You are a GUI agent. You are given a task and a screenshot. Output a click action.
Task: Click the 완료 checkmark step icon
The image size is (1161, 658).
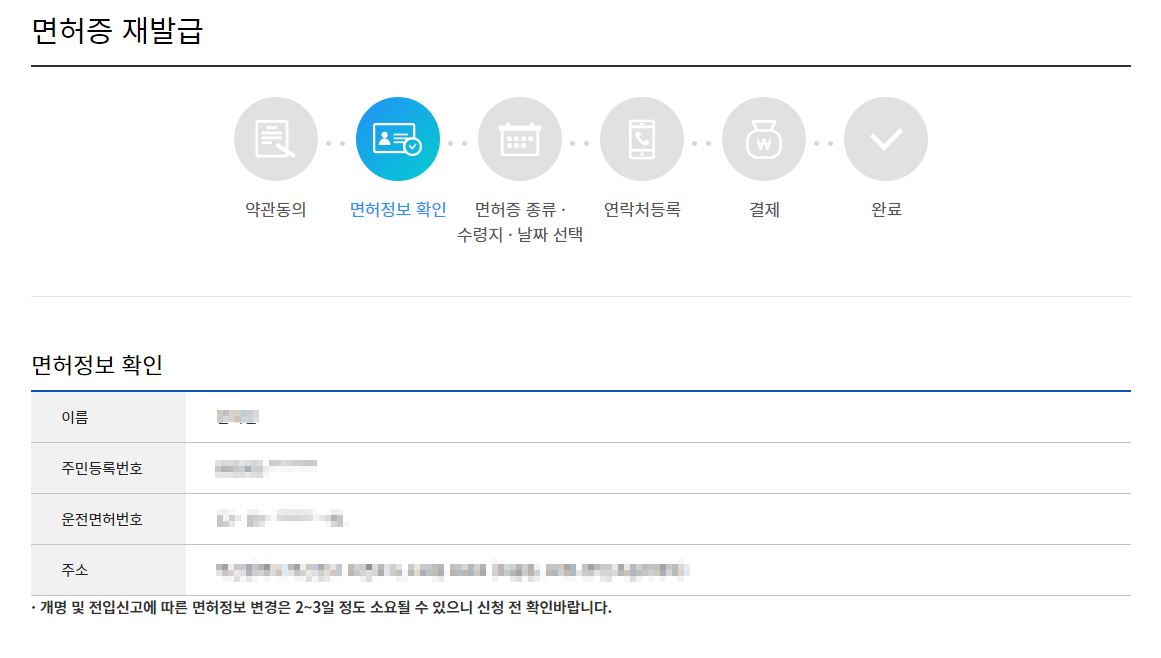pyautogui.click(x=886, y=139)
